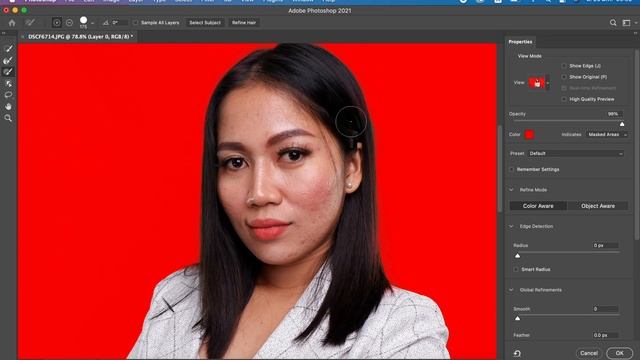The width and height of the screenshot is (640, 360).
Task: Toggle High Quality Preview option
Action: (x=564, y=99)
